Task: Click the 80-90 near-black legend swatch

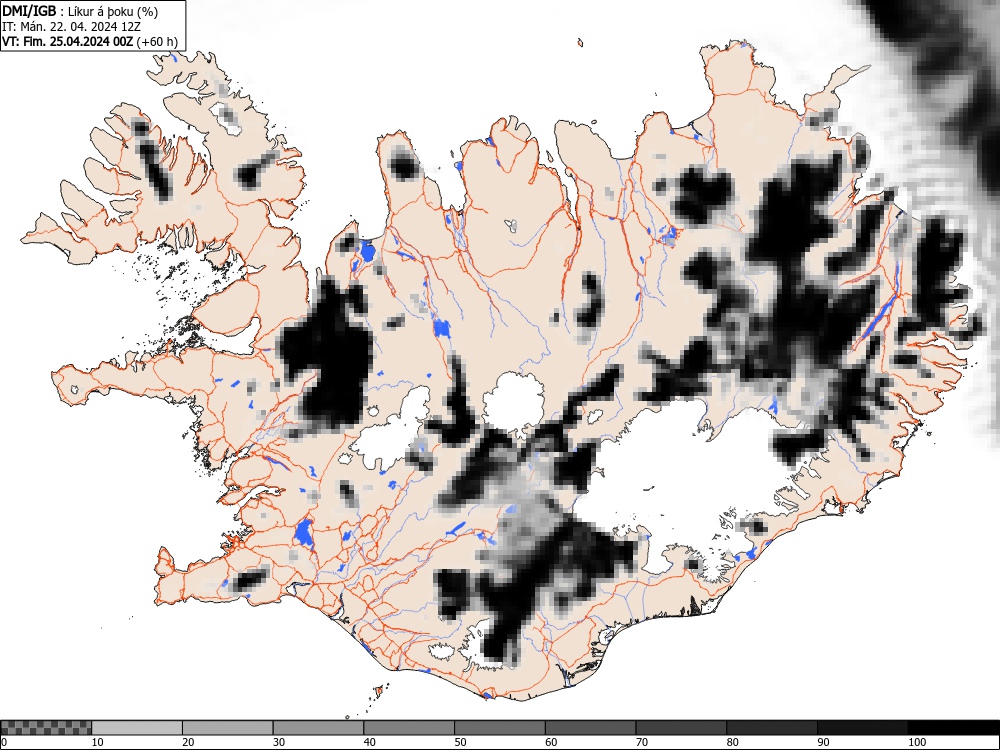Action: pos(771,728)
